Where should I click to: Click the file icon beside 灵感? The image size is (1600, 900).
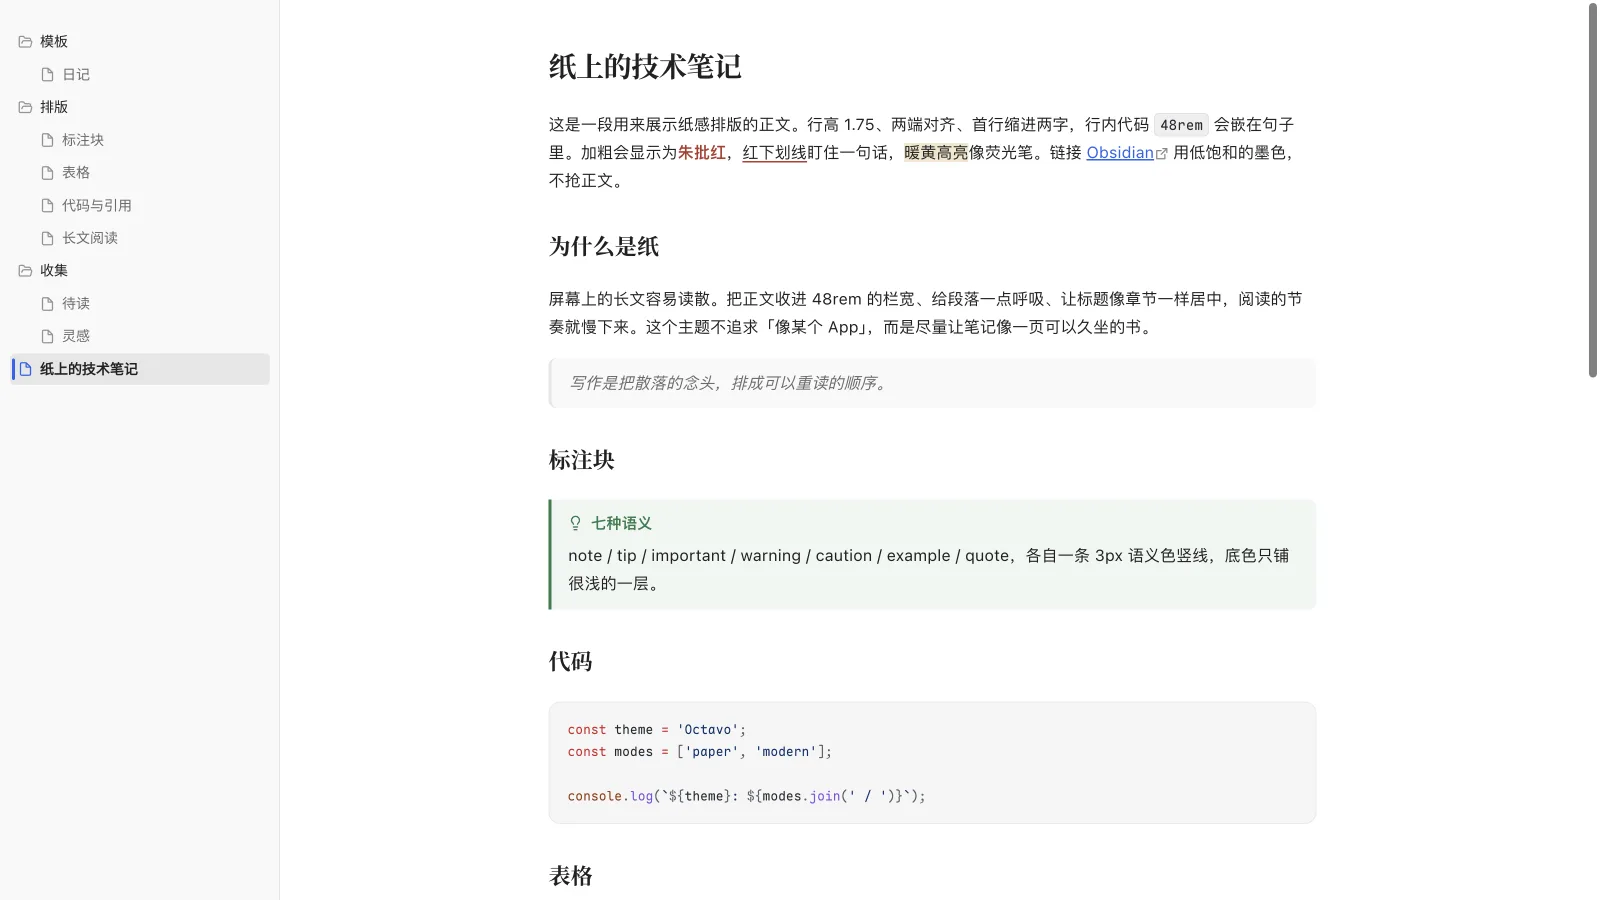pos(47,336)
